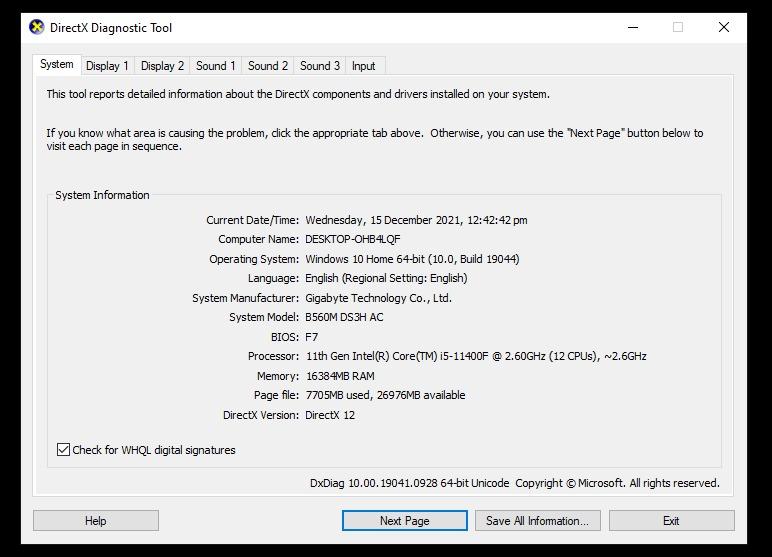
Task: Click the 'DirectX Version:' label
Action: click(x=261, y=415)
